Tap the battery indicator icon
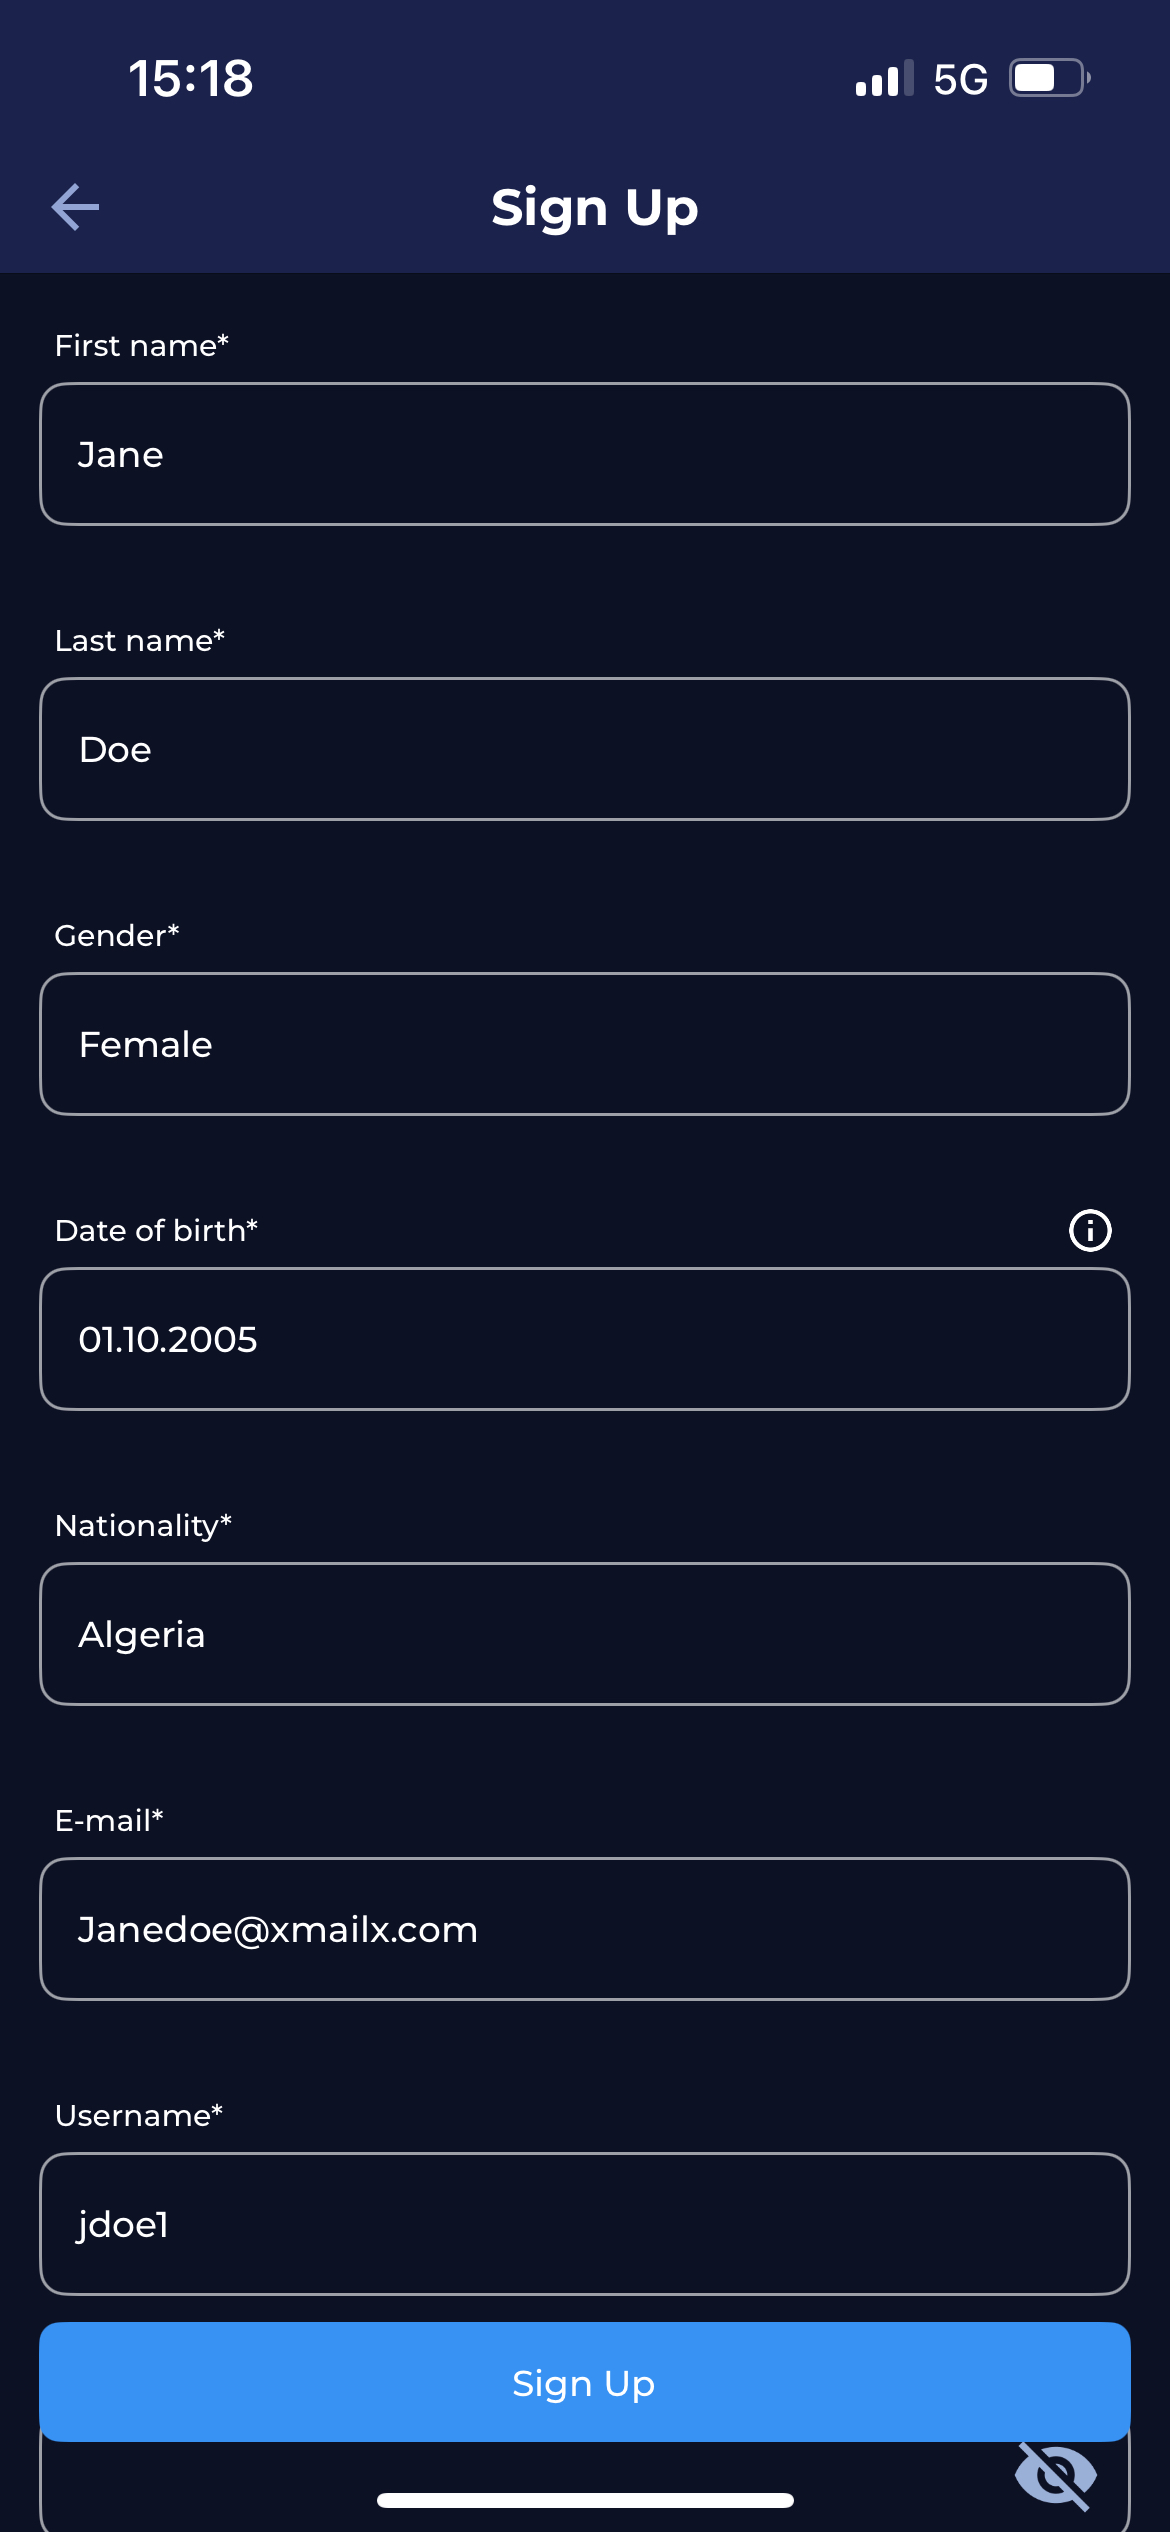Viewport: 1170px width, 2532px height. (1048, 78)
